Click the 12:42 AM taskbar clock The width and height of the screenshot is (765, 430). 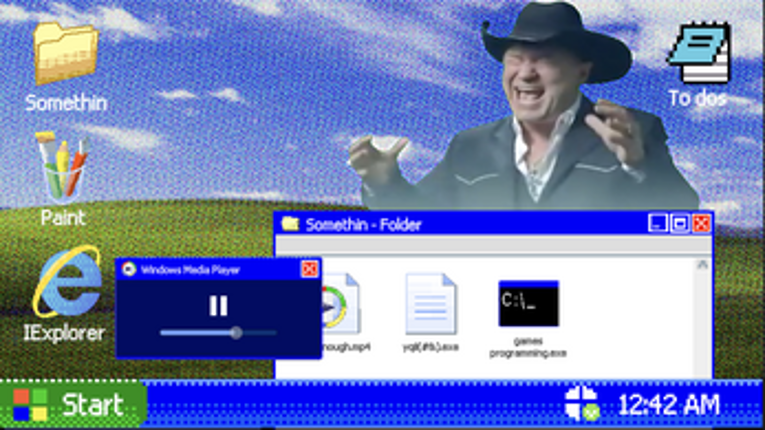pos(669,405)
